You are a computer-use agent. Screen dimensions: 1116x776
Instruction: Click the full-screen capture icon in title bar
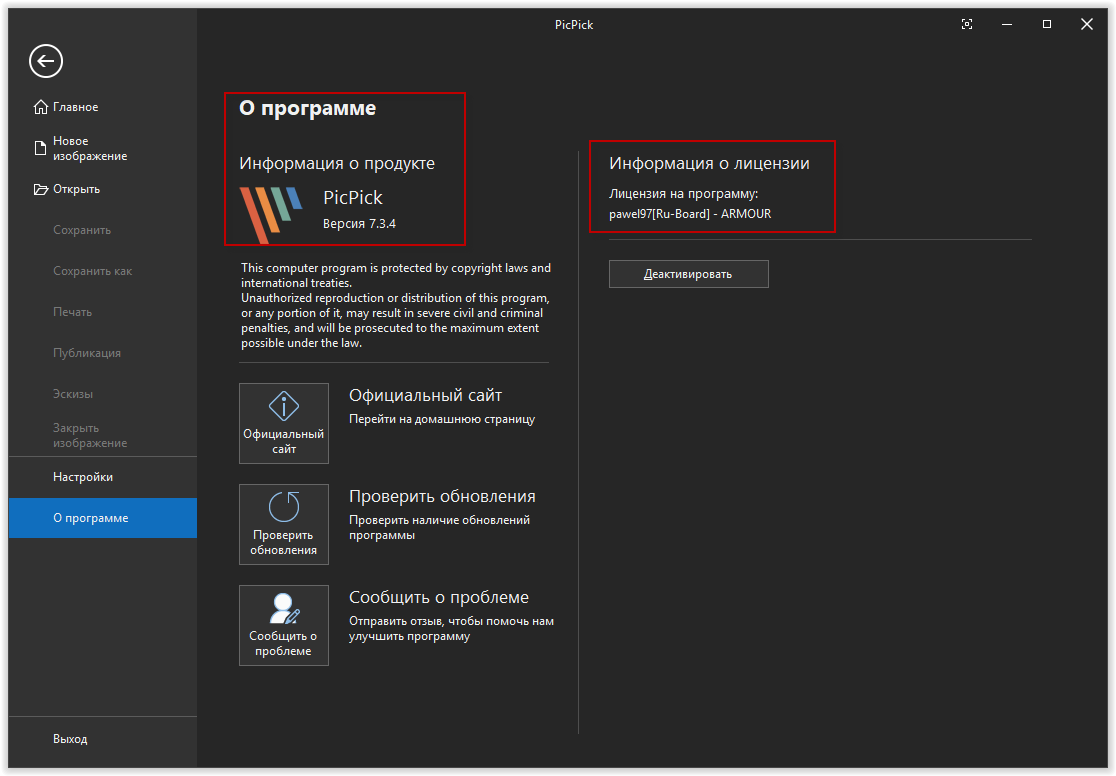(x=967, y=24)
